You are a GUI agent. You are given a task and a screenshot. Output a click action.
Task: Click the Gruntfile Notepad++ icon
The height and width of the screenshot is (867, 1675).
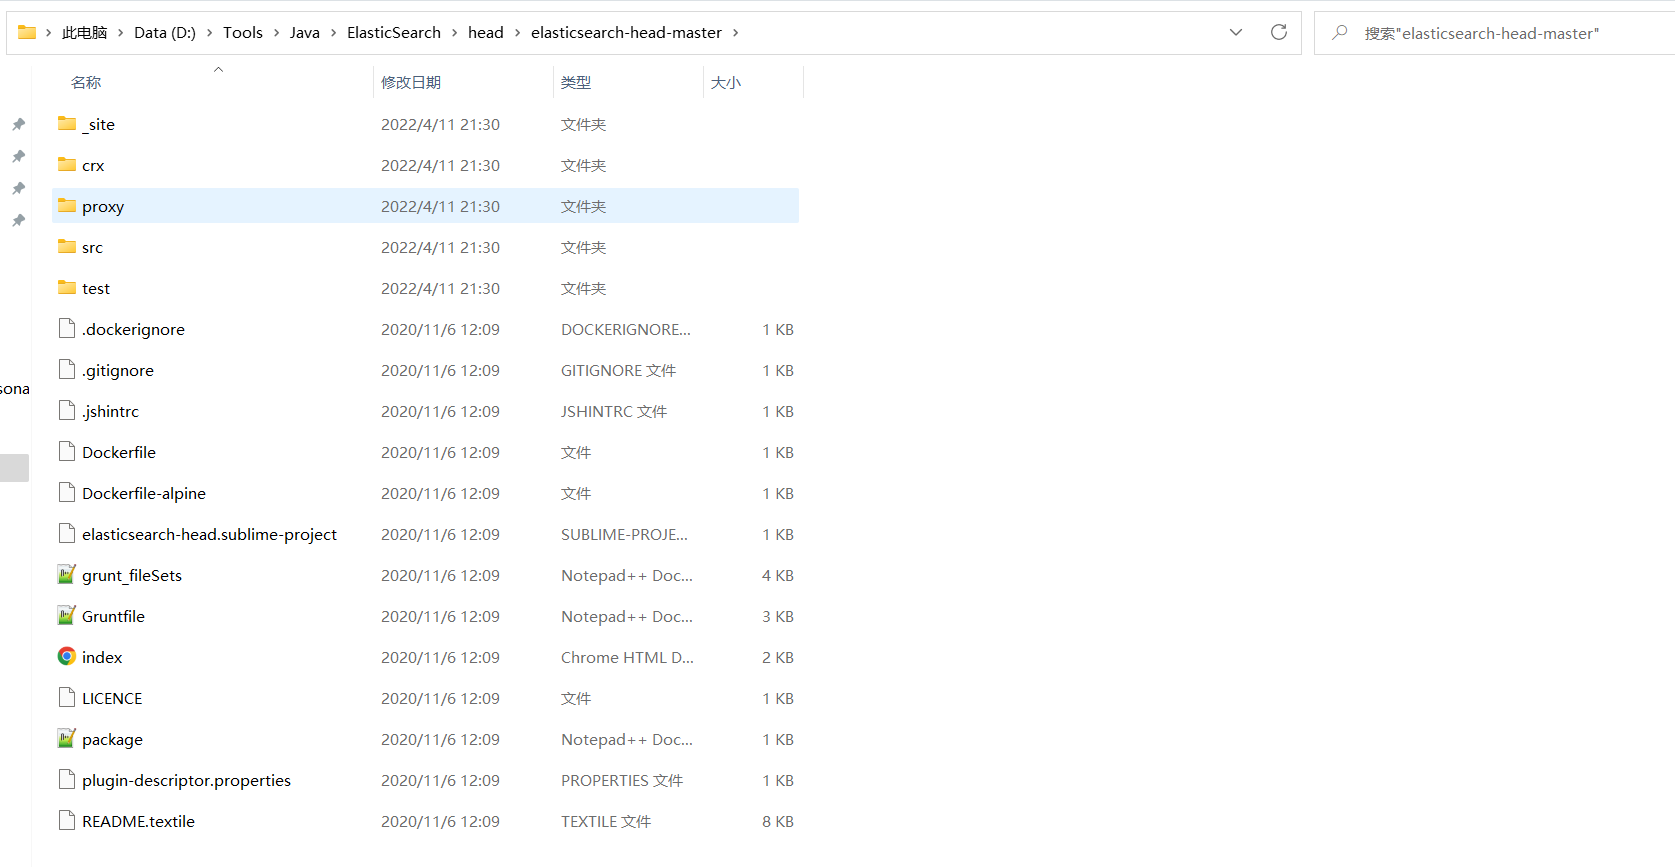pos(67,616)
